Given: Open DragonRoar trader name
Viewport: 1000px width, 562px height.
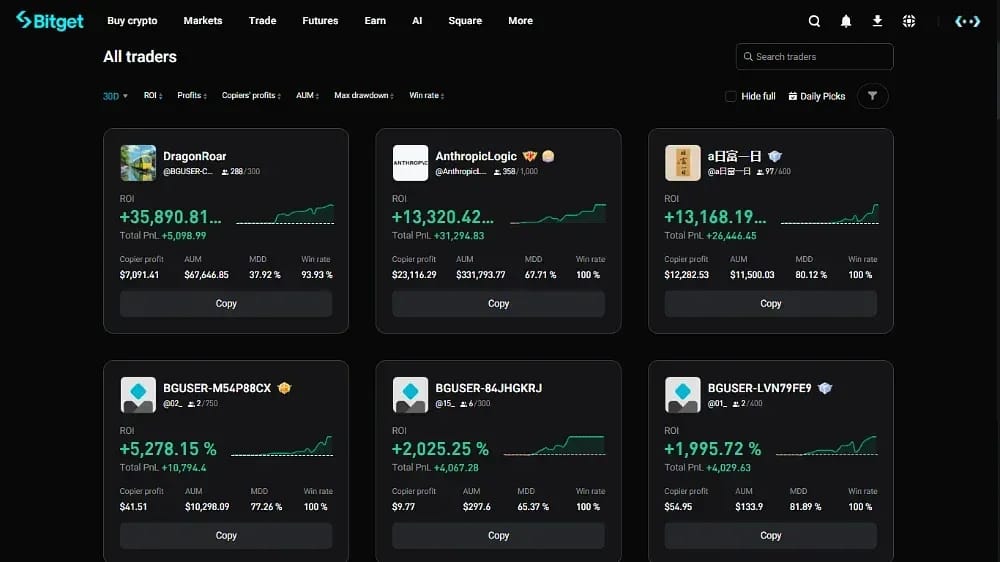Looking at the screenshot, I should tap(195, 156).
